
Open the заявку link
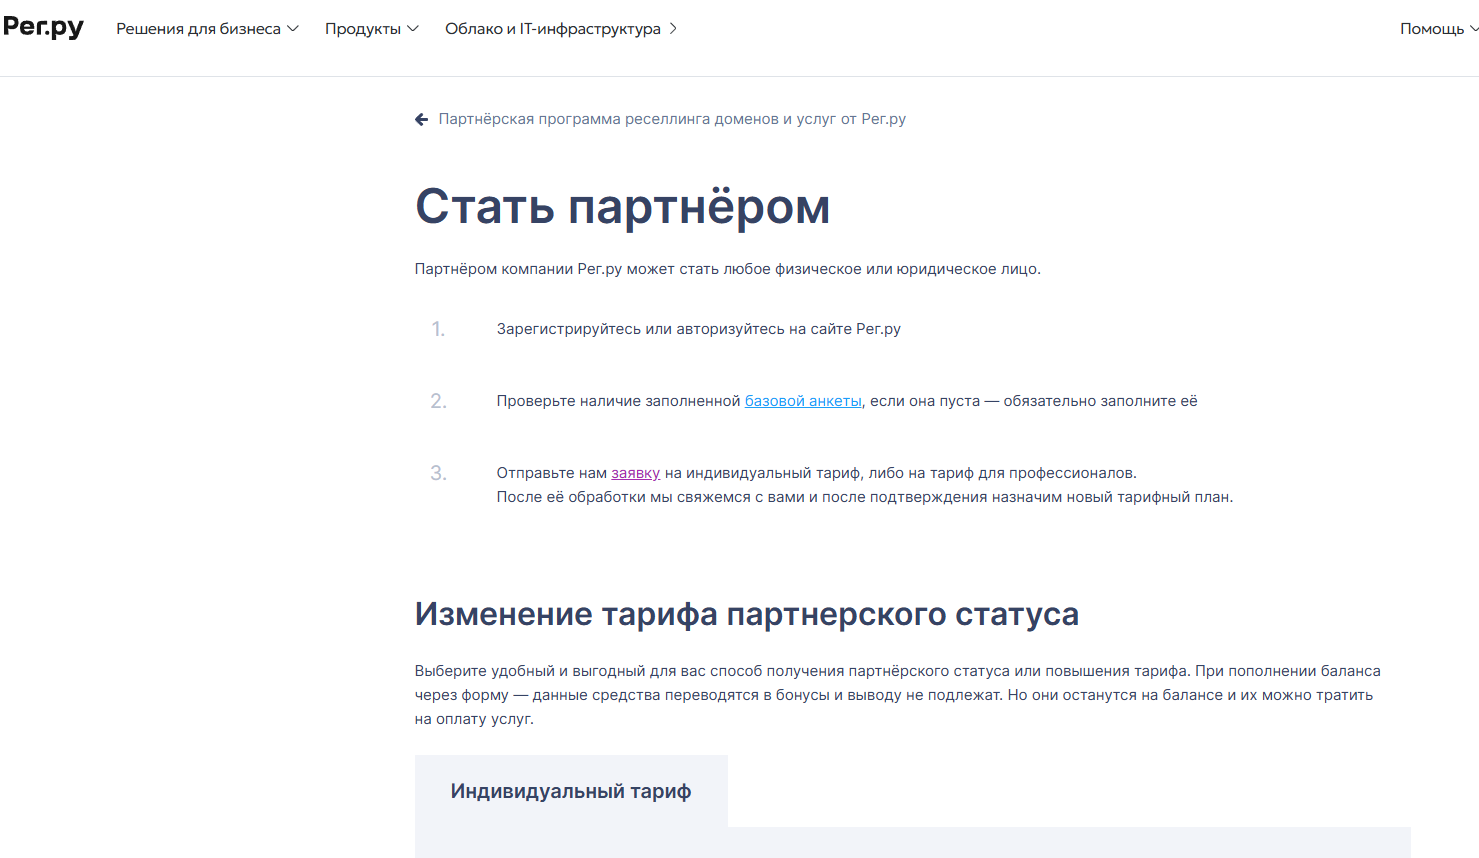pyautogui.click(x=635, y=473)
